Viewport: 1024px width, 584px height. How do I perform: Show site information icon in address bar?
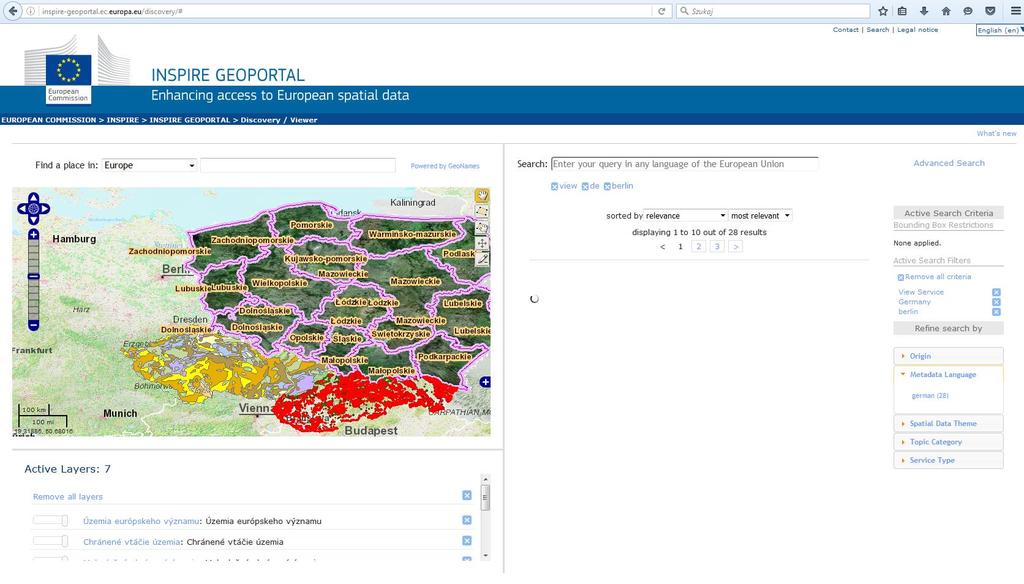click(31, 11)
